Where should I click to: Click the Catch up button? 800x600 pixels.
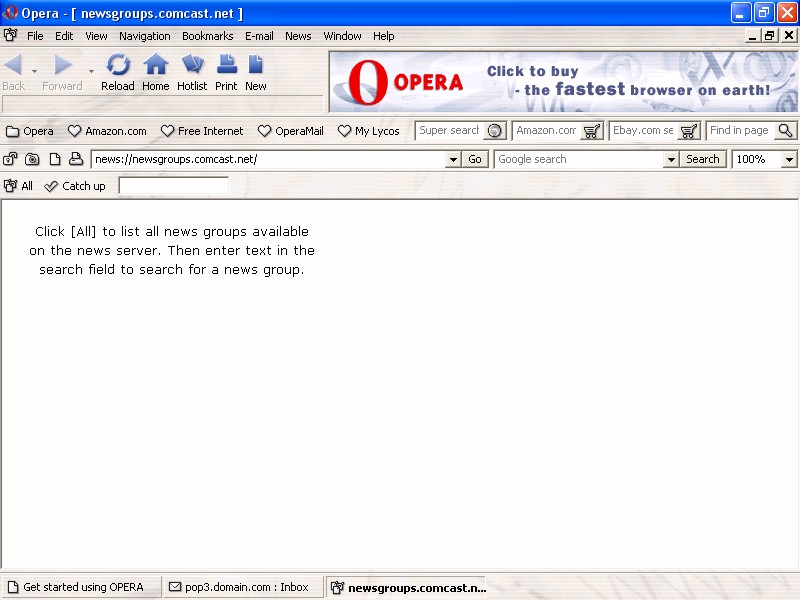(75, 186)
